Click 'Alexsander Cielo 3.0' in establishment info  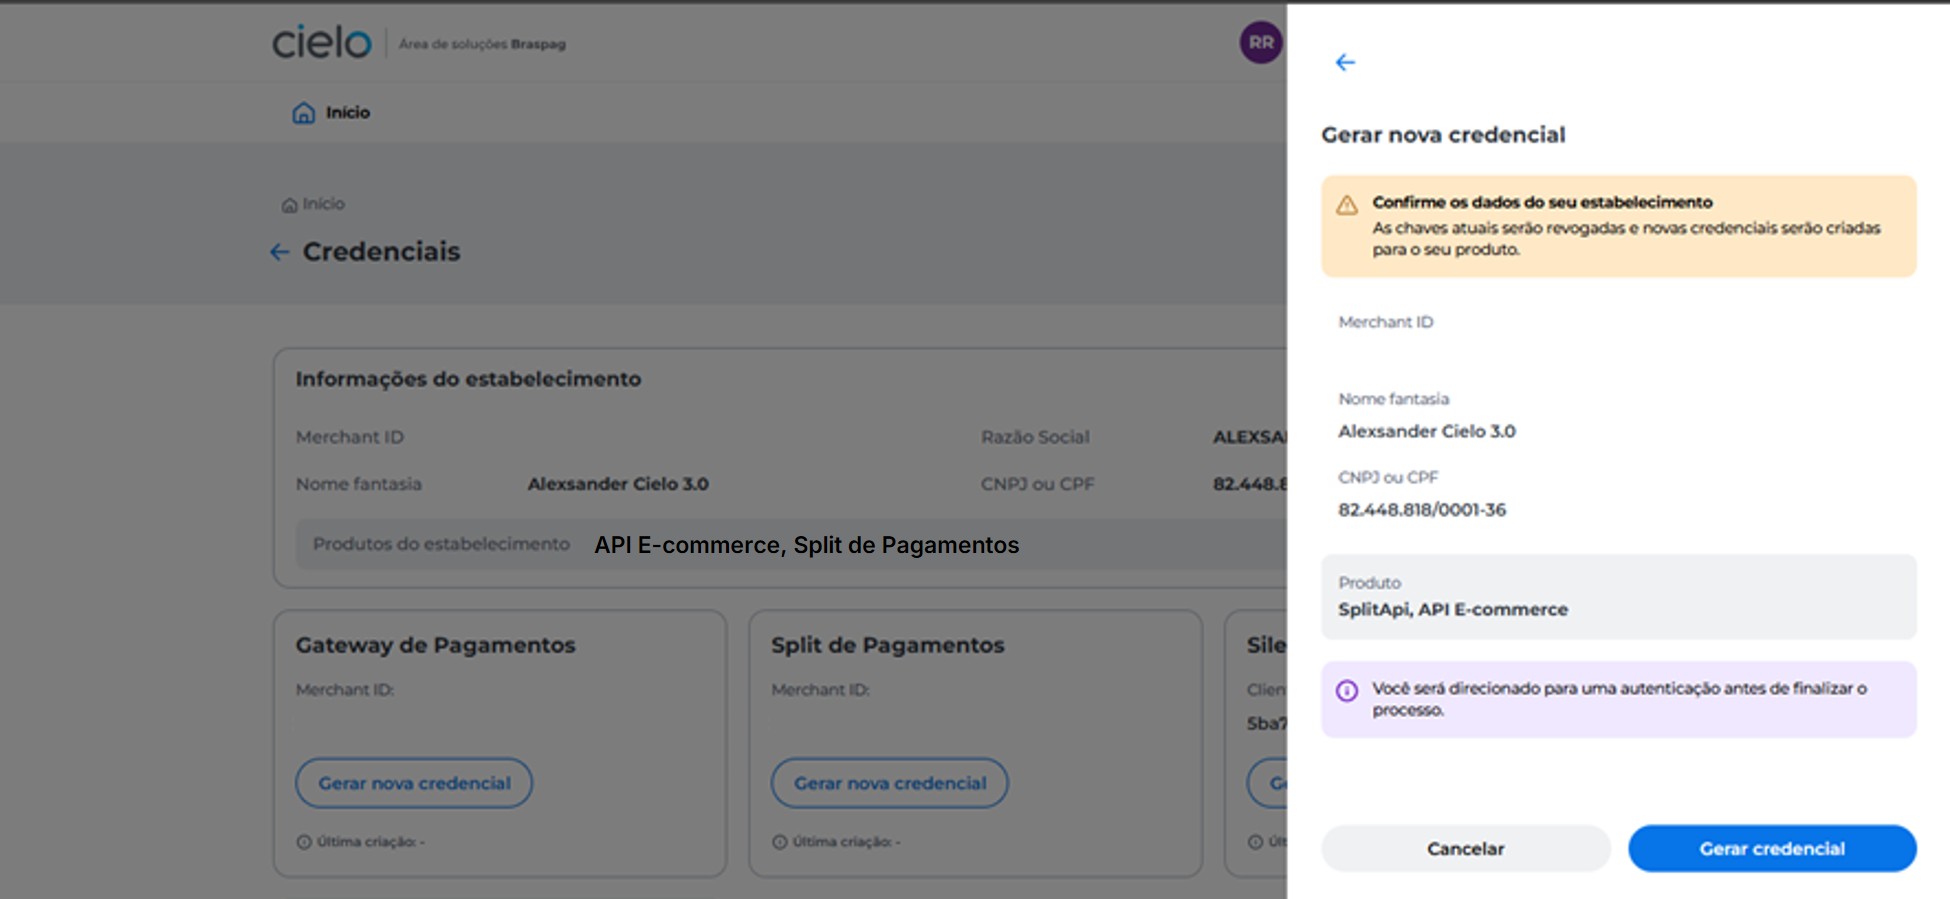[618, 484]
